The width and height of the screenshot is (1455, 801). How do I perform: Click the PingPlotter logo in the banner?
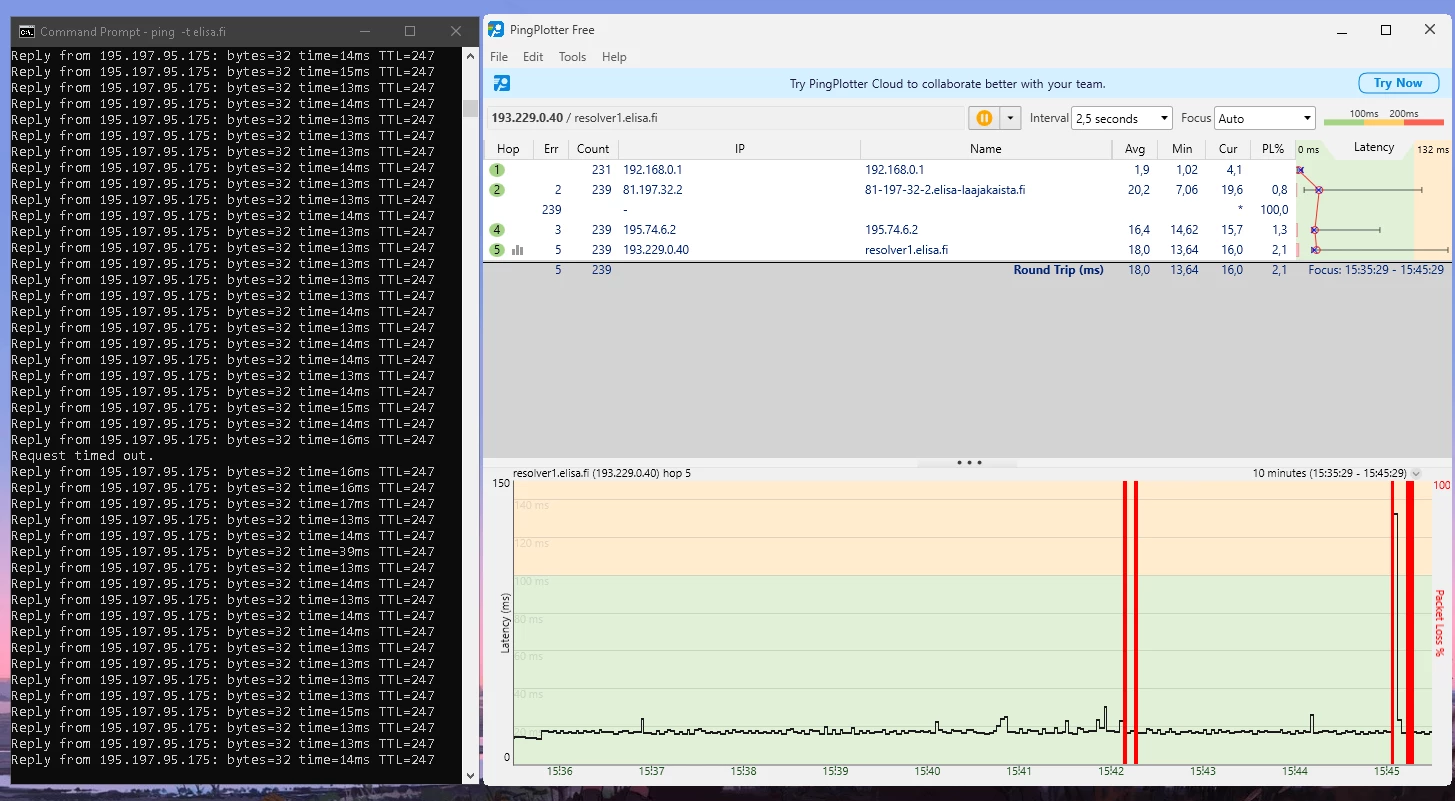coord(502,84)
